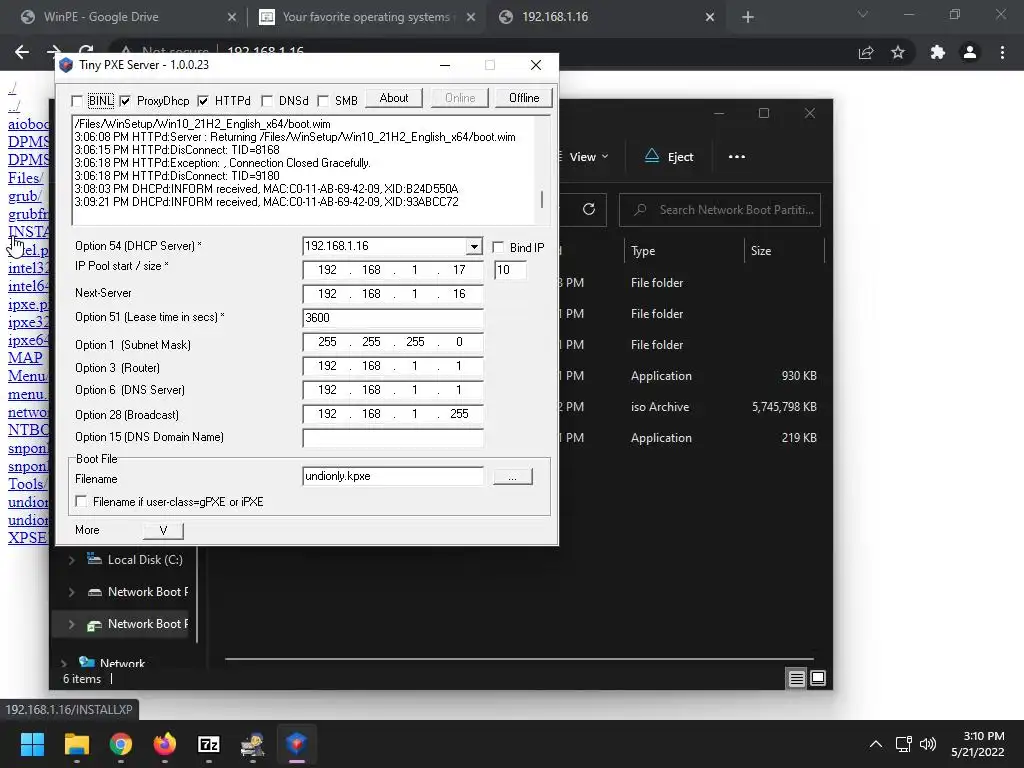The image size is (1024, 768).
Task: Open a new browser tab
Action: [x=748, y=17]
